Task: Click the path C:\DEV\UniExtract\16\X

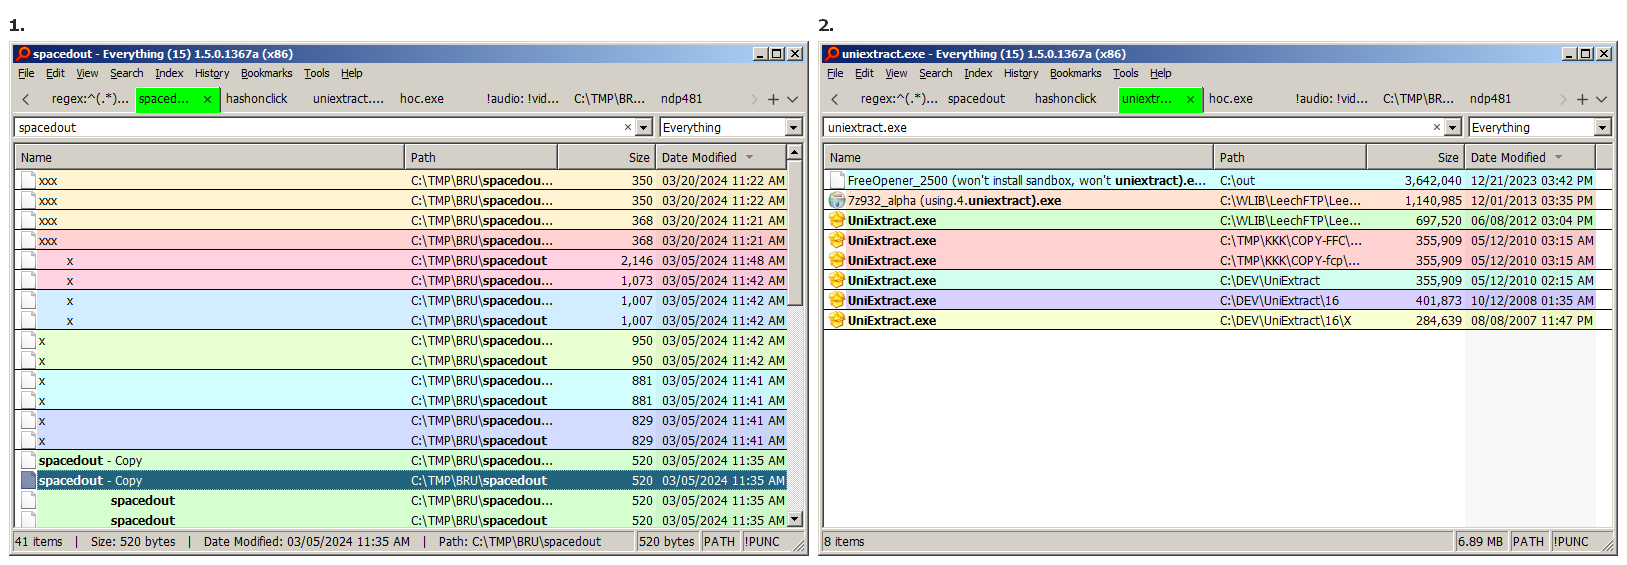Action: point(1285,321)
